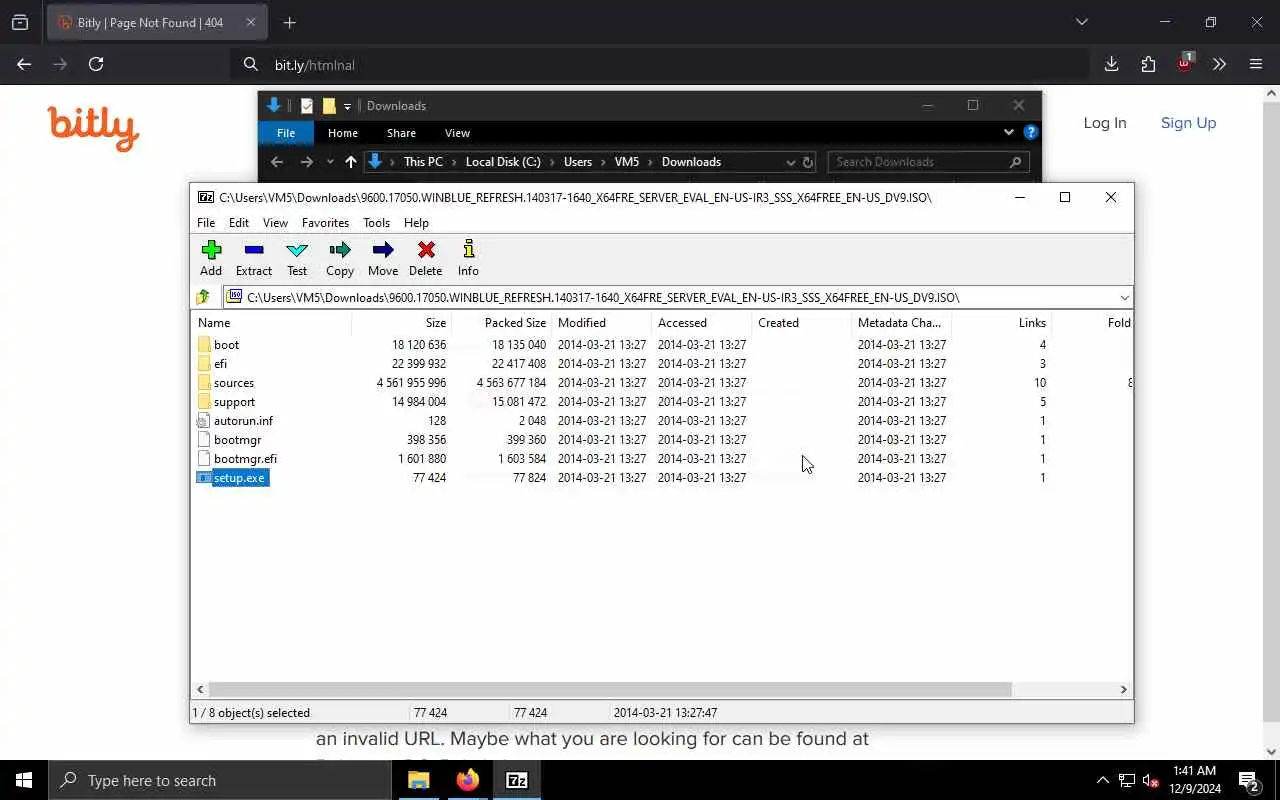
Task: Close the Bitly Page Not Found tab
Action: [x=250, y=22]
